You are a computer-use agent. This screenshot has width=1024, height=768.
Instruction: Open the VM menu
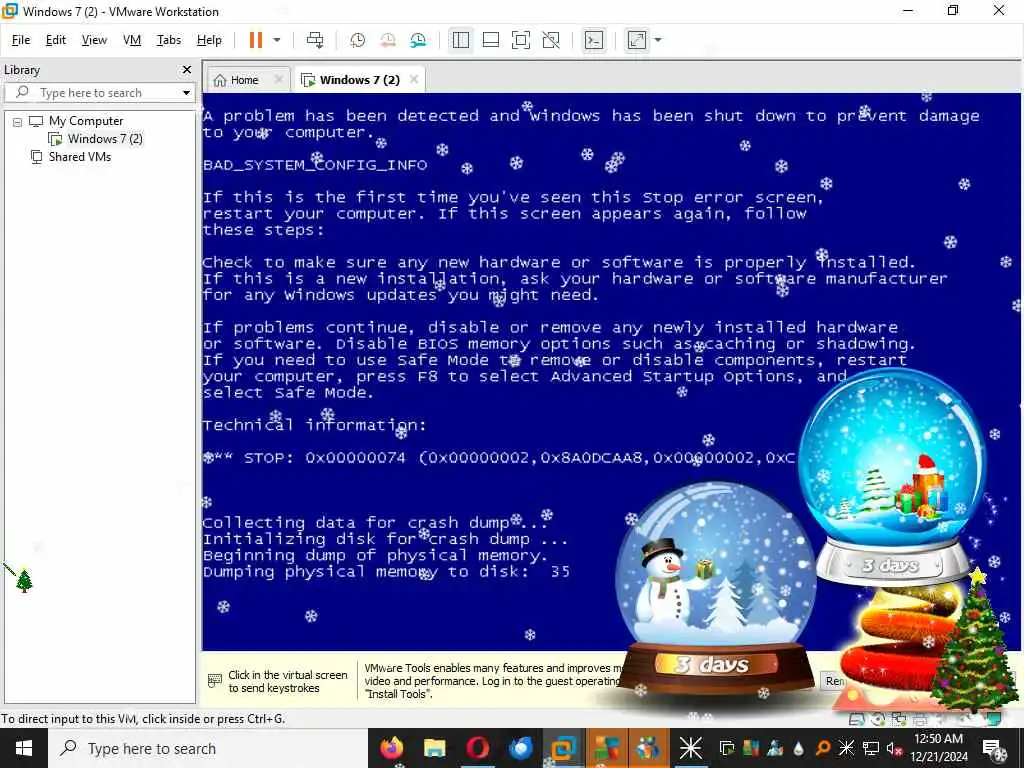coord(132,40)
